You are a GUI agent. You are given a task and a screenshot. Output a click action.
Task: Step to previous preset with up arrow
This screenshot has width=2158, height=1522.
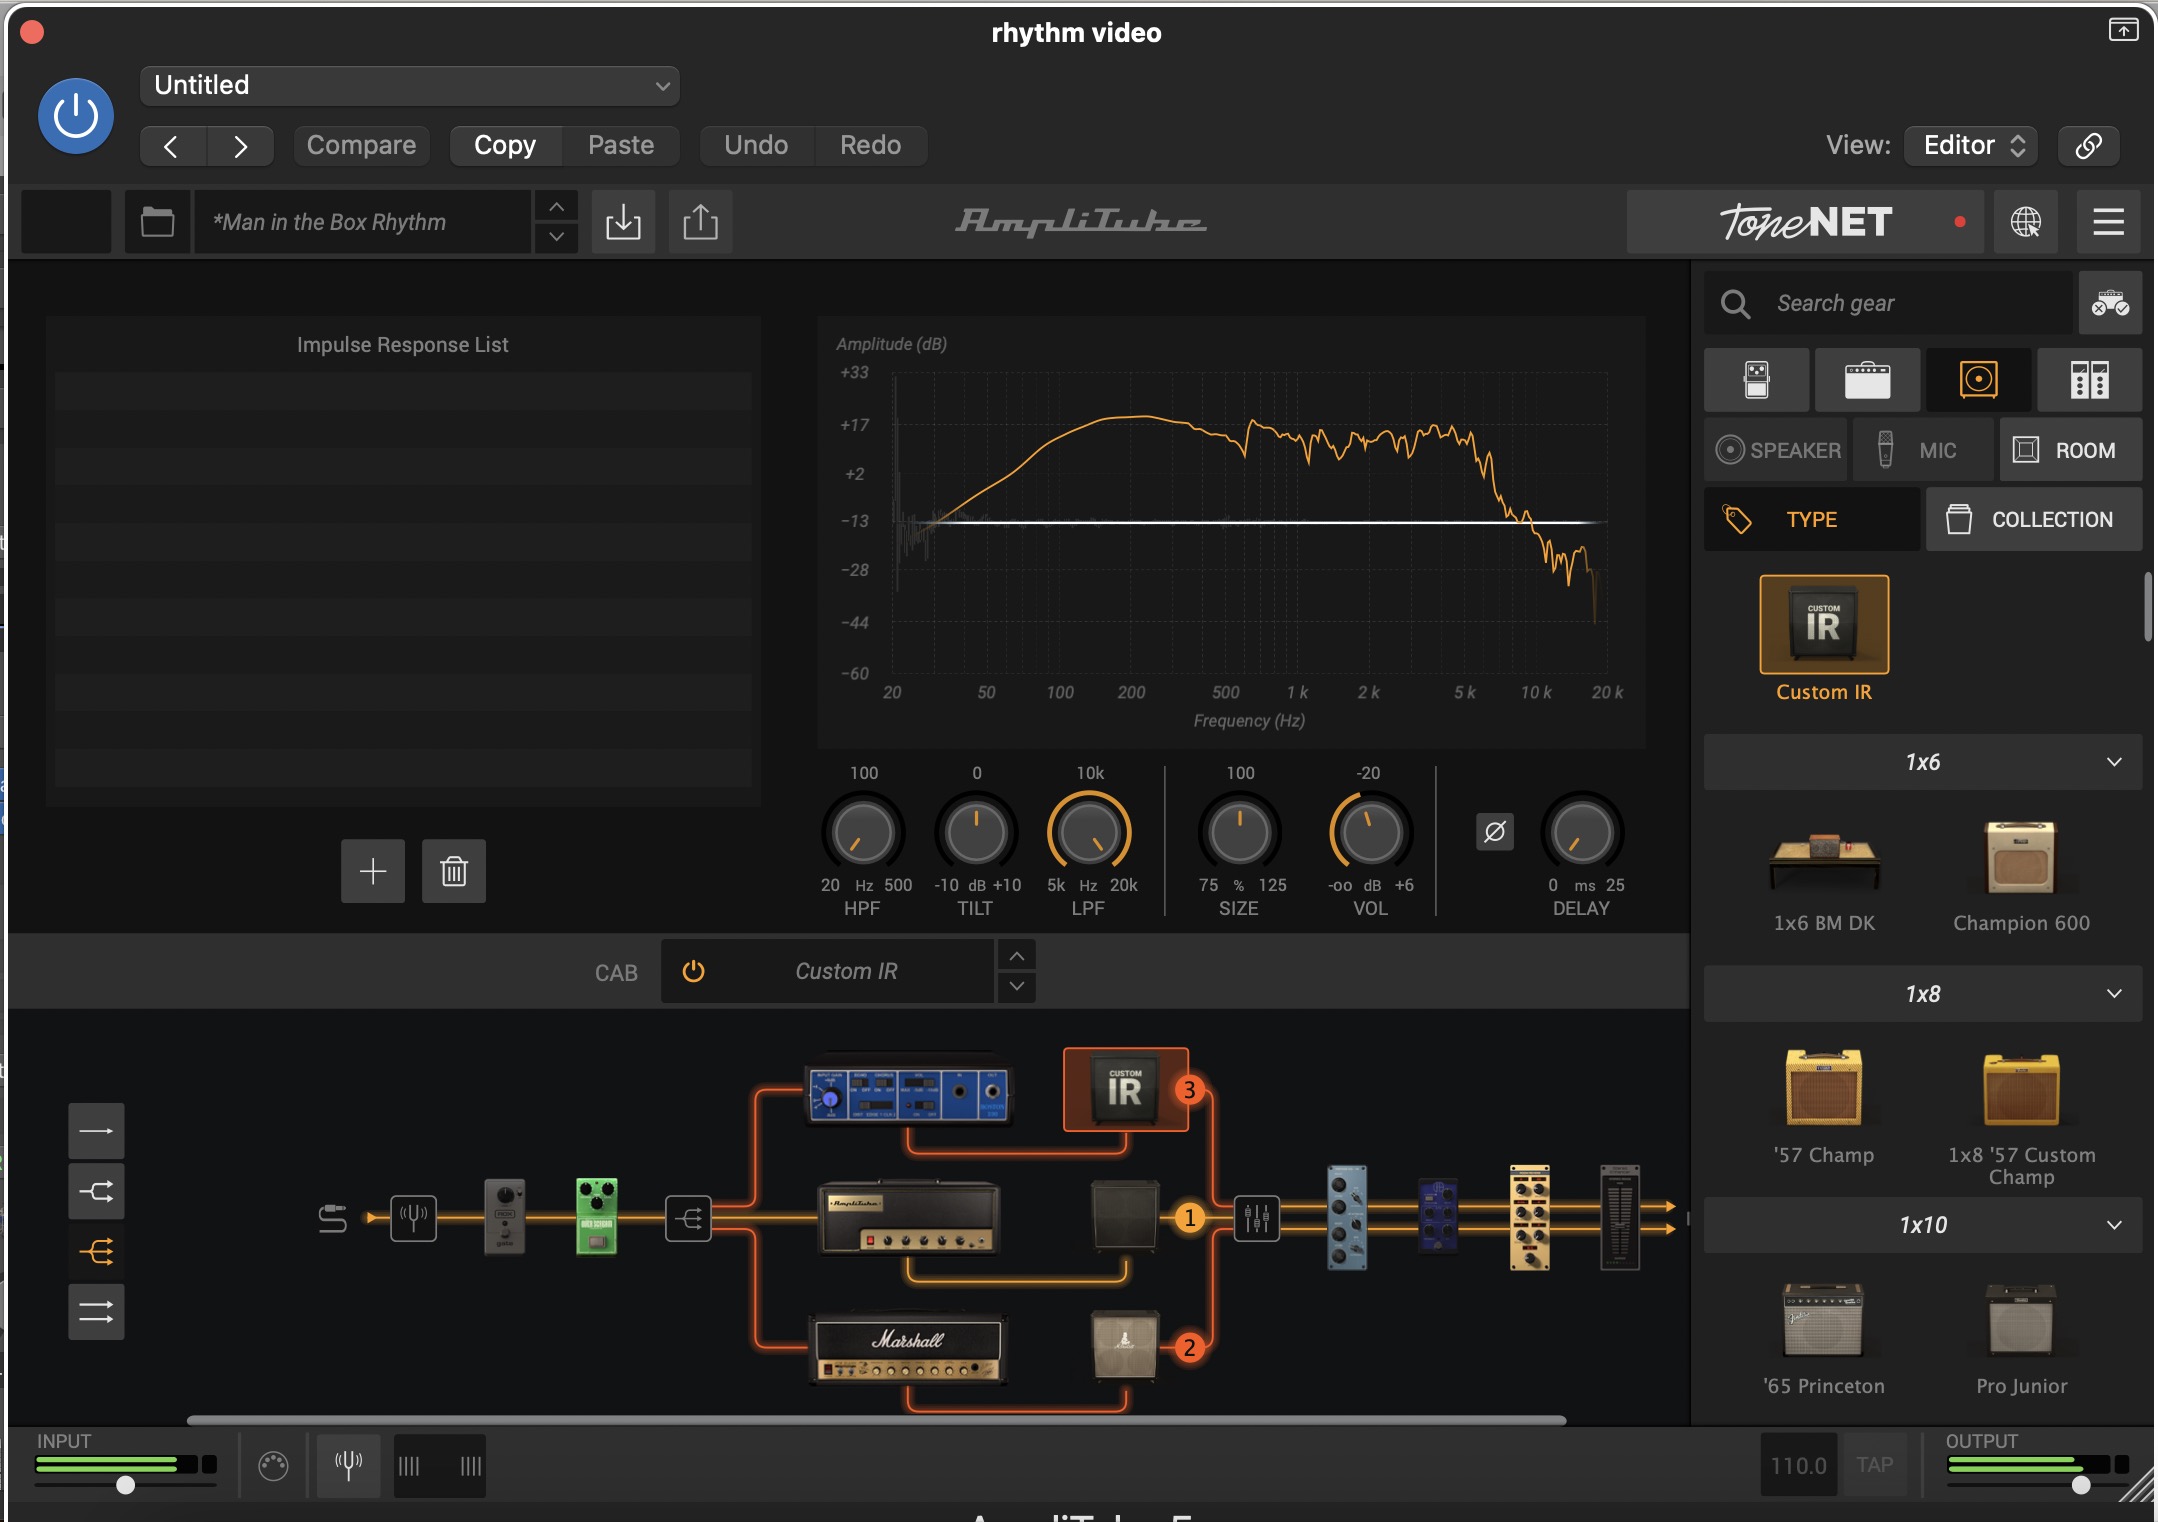point(556,207)
